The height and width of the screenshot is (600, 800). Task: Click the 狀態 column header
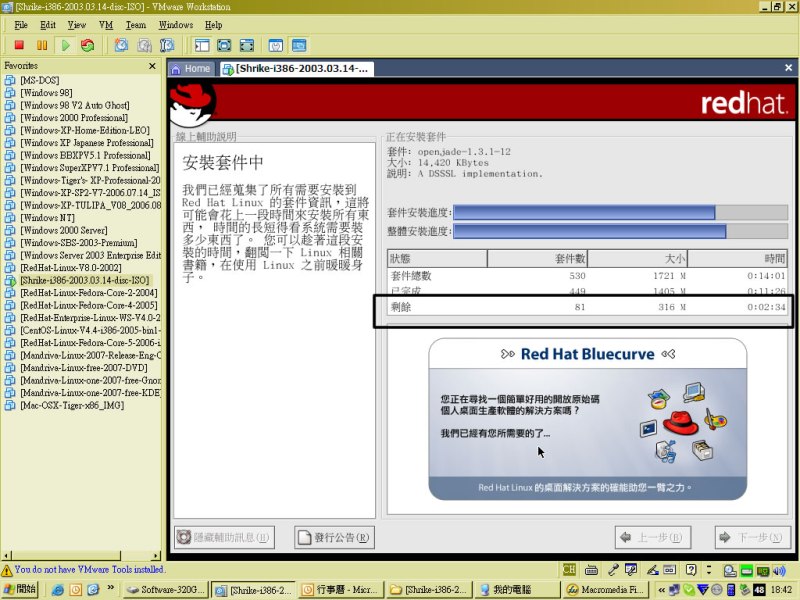point(437,259)
